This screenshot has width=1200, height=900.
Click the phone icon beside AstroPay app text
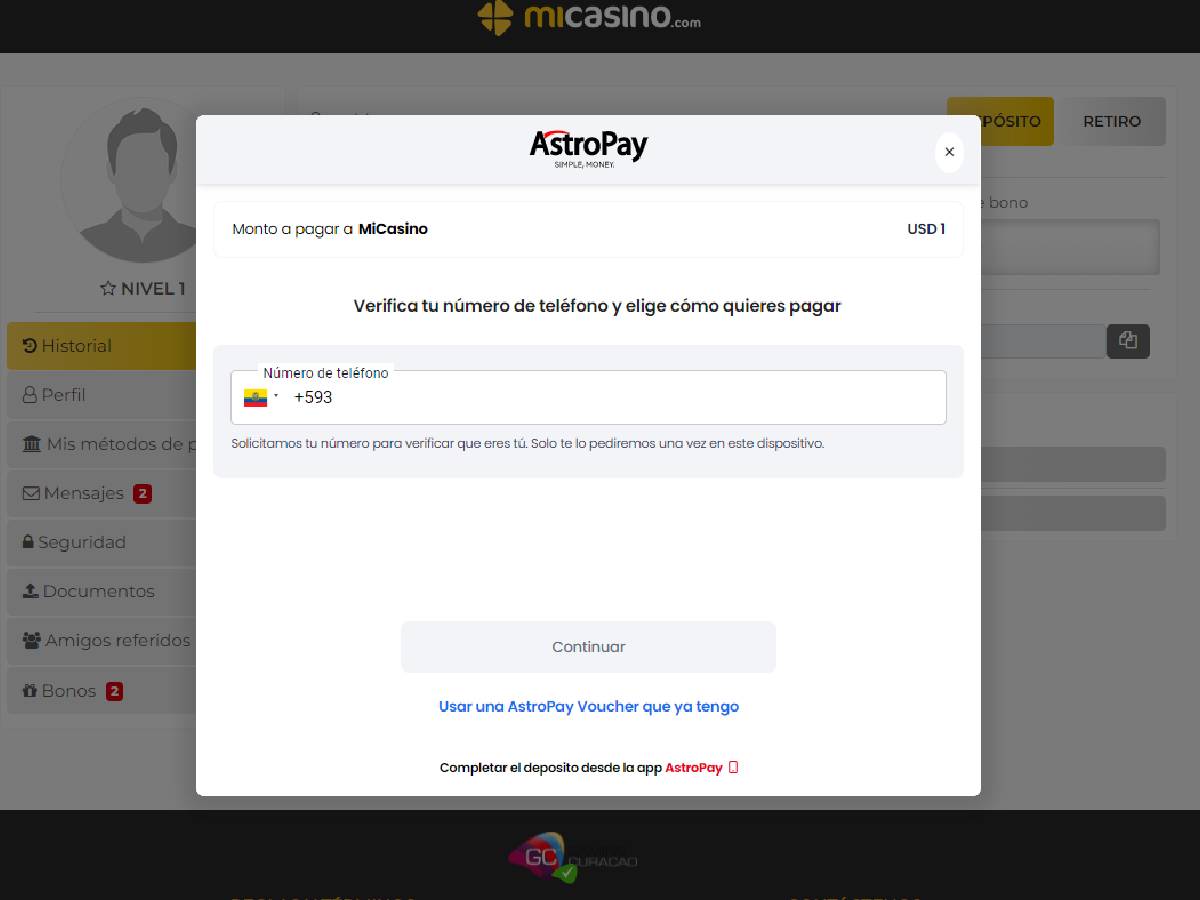click(733, 768)
